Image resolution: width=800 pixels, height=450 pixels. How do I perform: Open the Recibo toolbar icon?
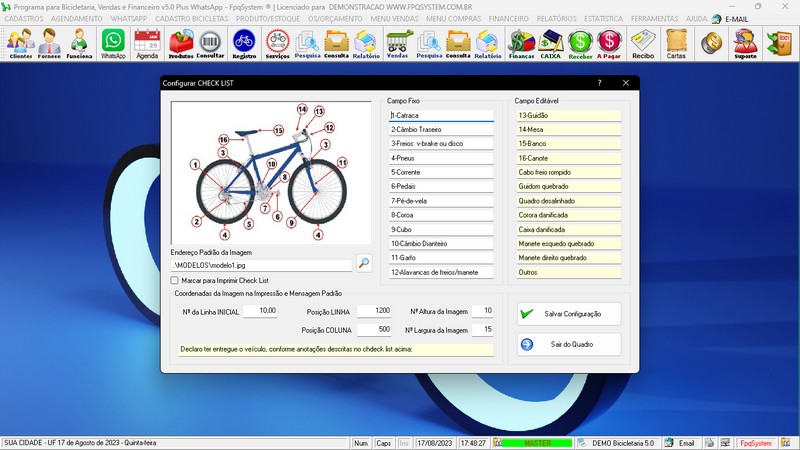643,42
